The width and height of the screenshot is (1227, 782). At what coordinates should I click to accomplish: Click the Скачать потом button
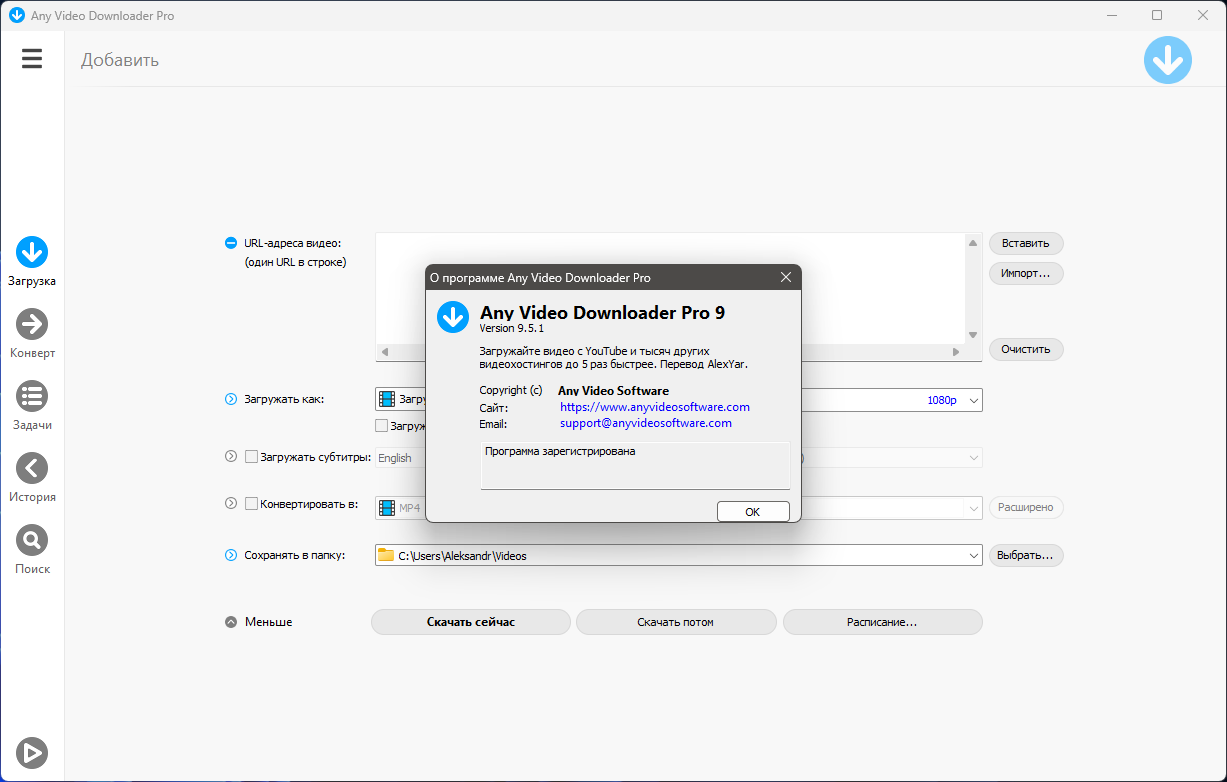tap(676, 622)
